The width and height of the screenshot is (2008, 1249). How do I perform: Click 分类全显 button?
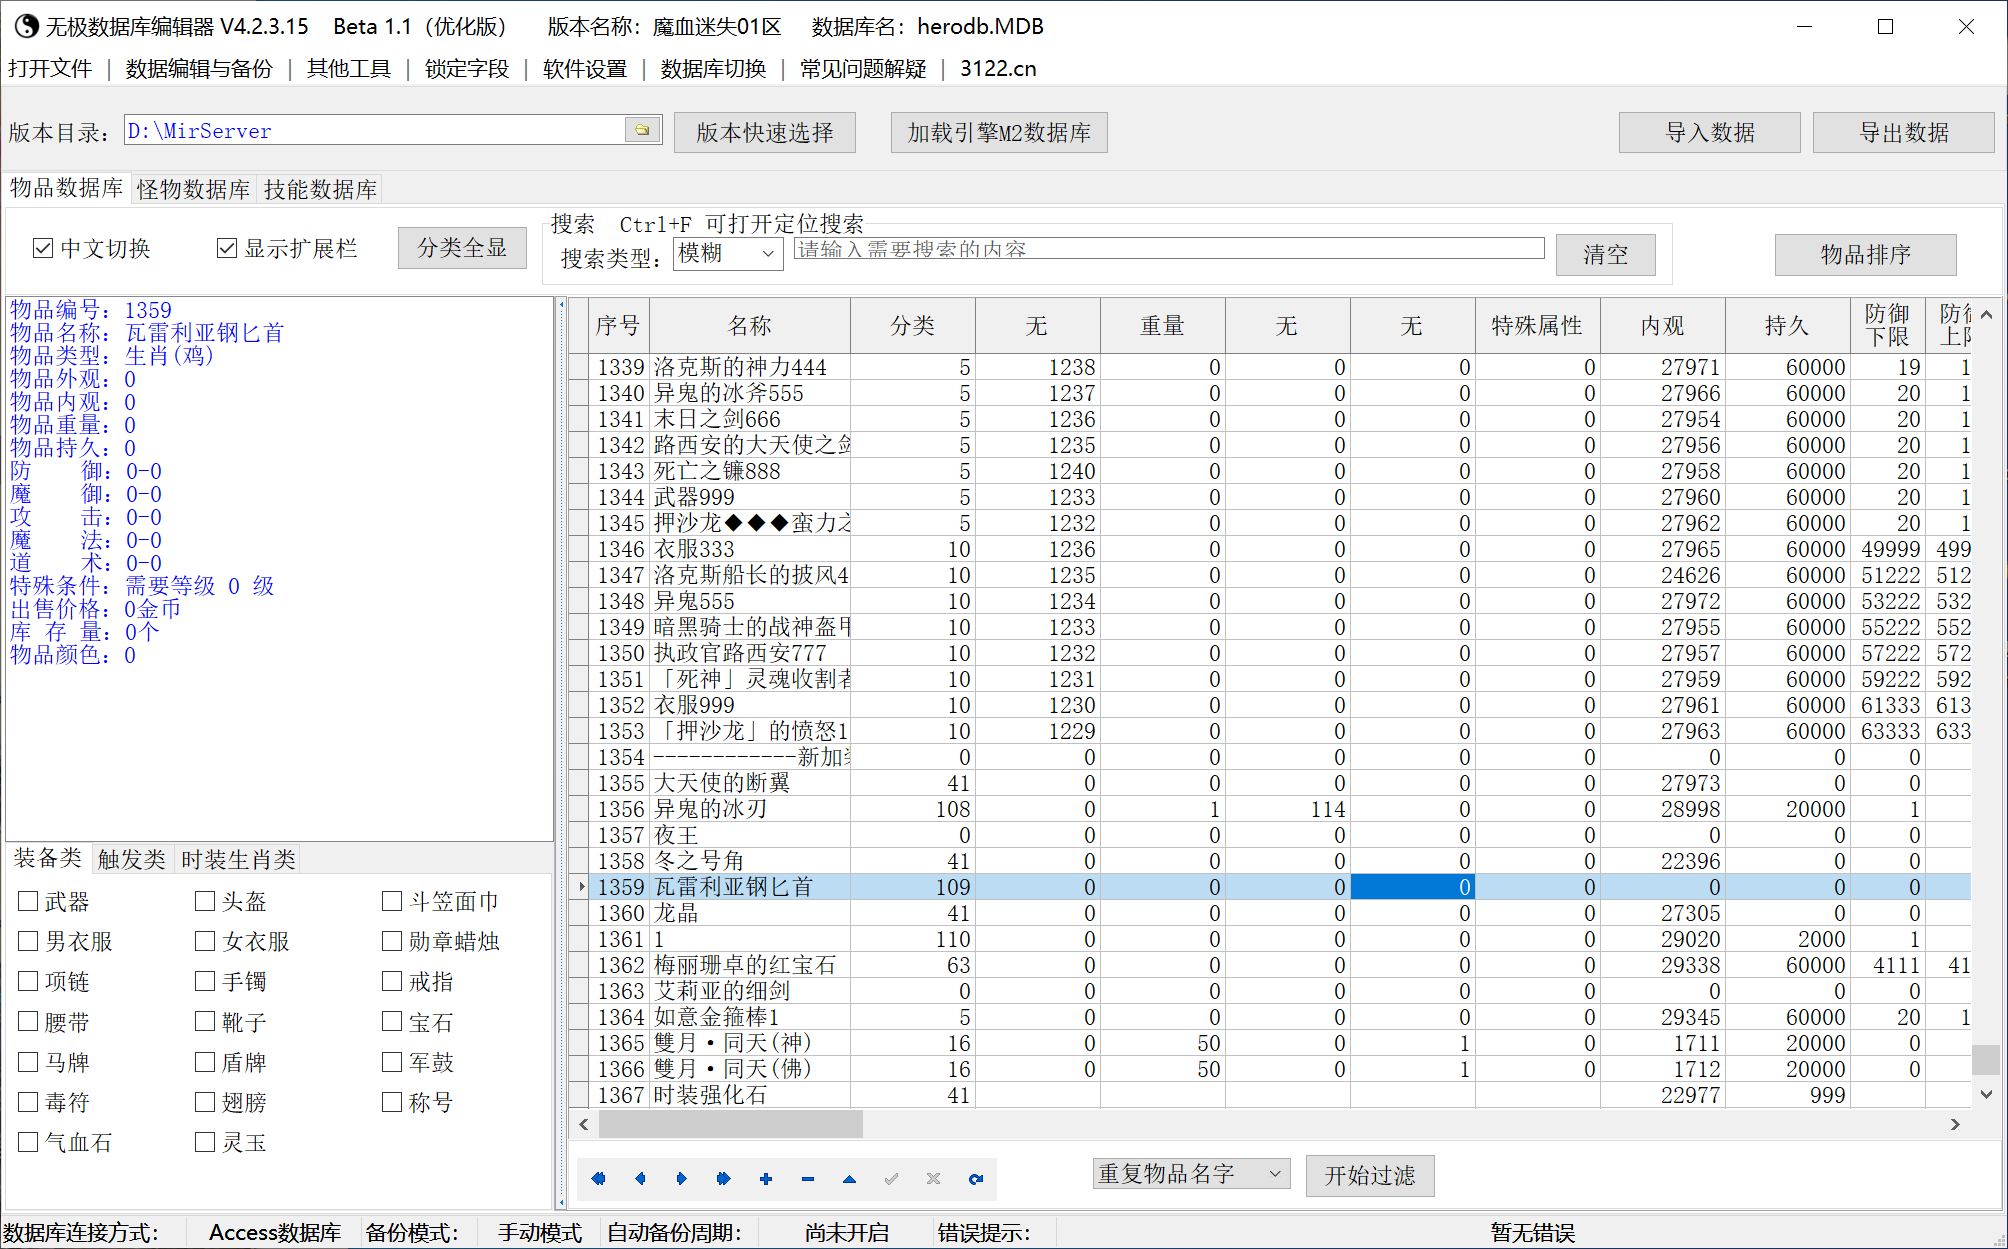(462, 248)
